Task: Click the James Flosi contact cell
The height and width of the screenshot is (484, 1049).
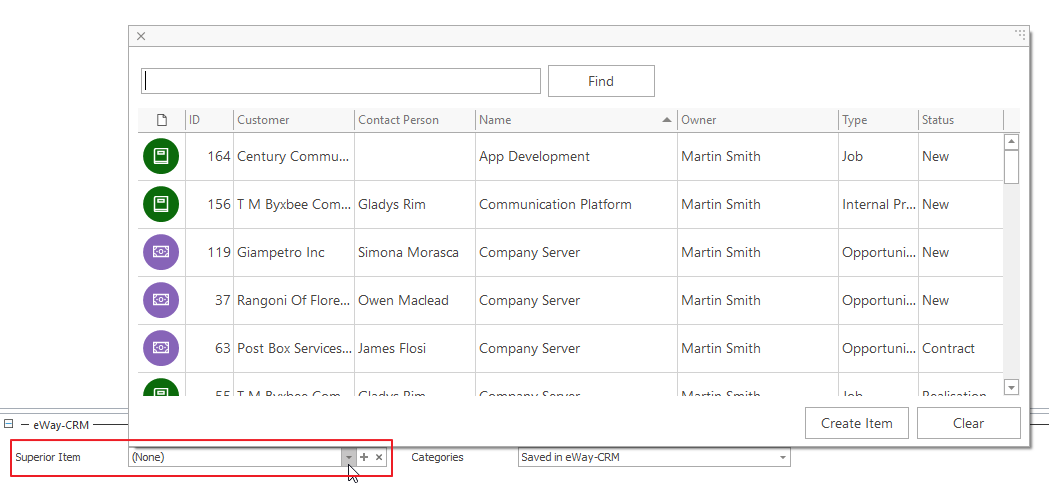Action: (415, 348)
